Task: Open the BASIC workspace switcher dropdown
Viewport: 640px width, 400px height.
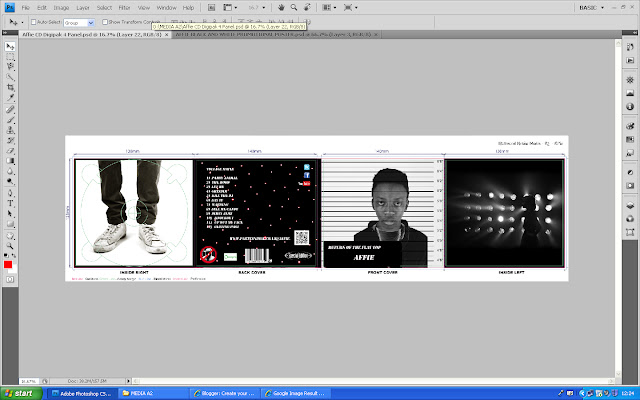Action: pos(591,7)
